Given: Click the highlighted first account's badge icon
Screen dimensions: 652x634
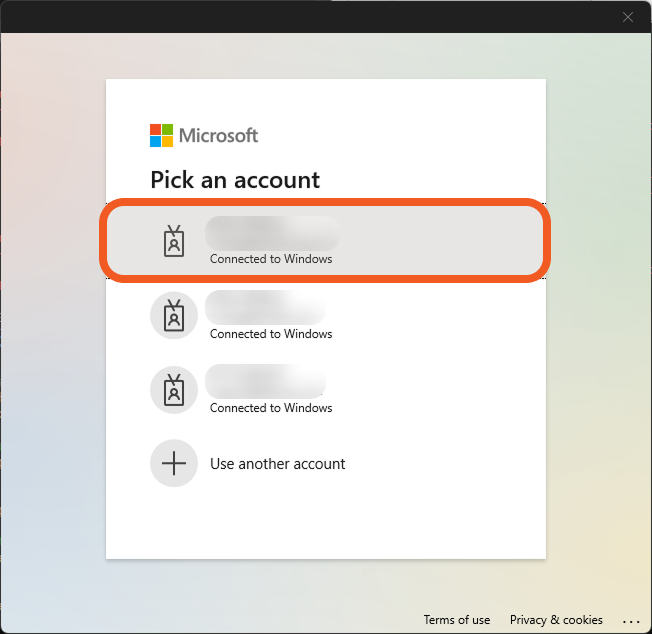Looking at the screenshot, I should click(174, 241).
